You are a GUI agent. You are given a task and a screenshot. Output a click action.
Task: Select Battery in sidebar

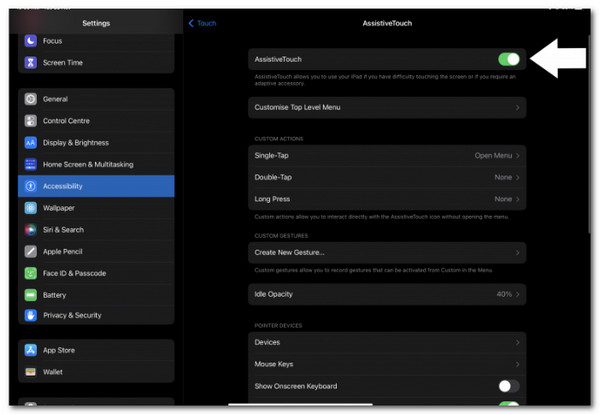pyautogui.click(x=96, y=295)
